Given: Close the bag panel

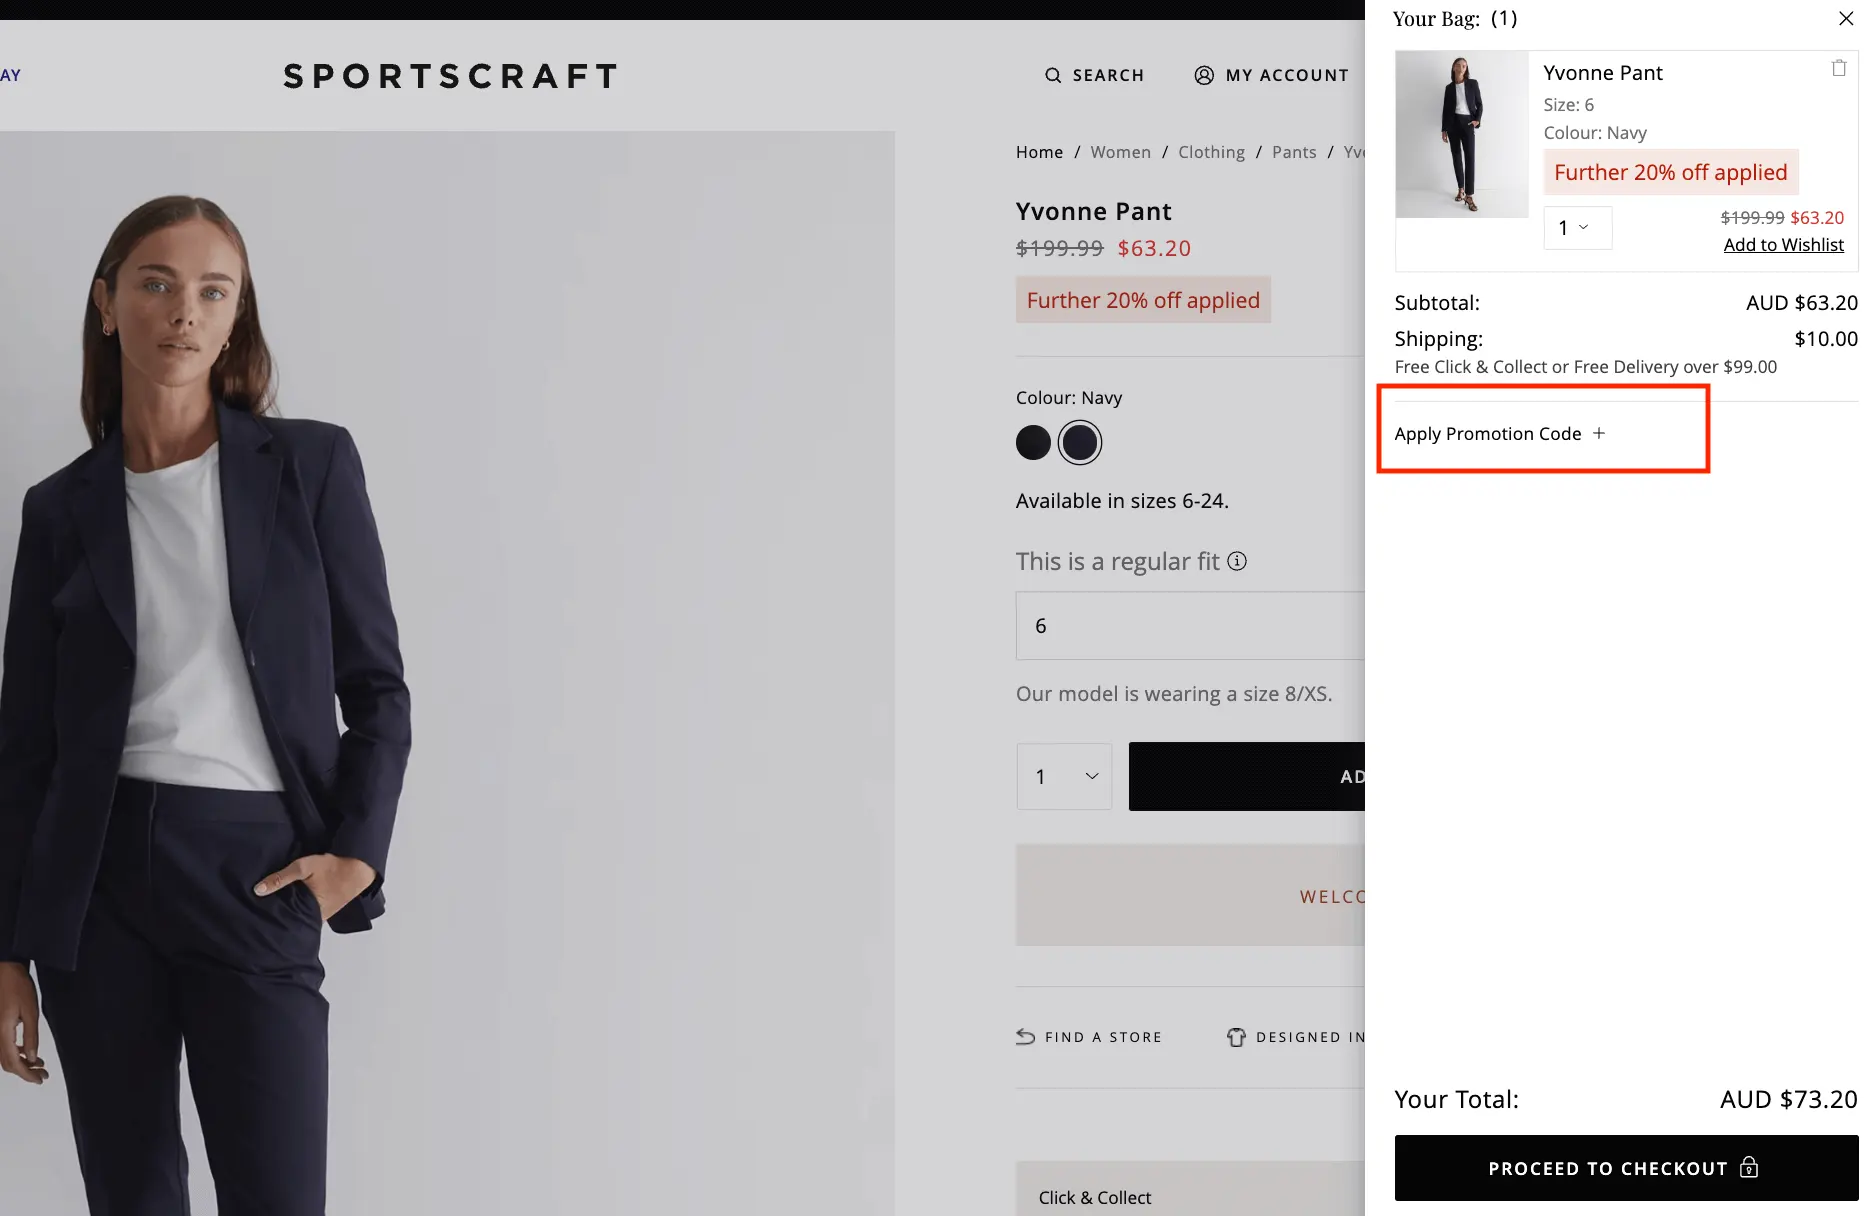Looking at the screenshot, I should (1846, 19).
